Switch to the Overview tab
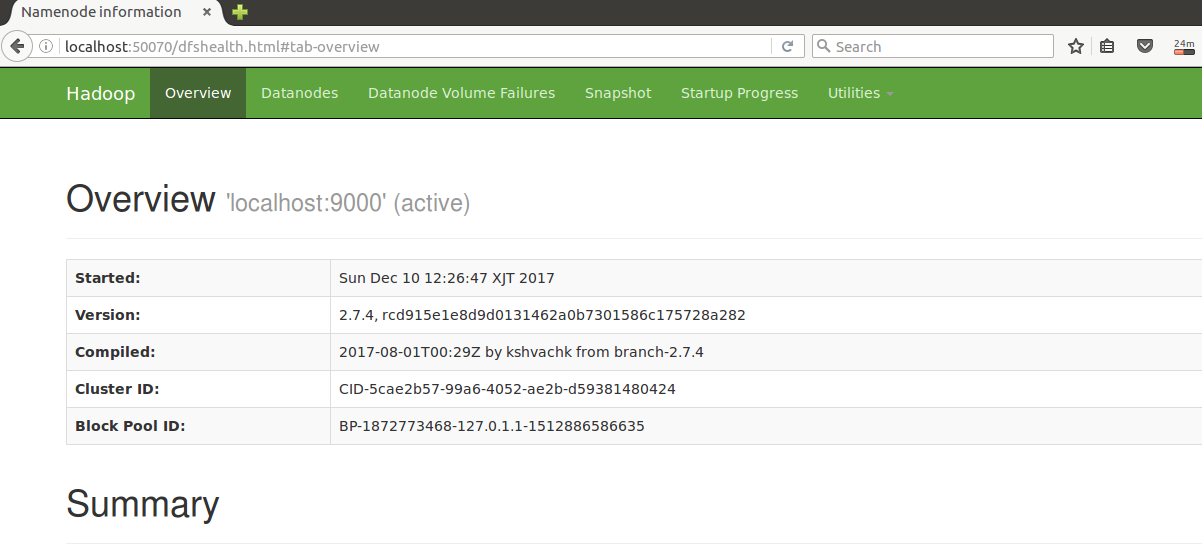 [x=198, y=93]
